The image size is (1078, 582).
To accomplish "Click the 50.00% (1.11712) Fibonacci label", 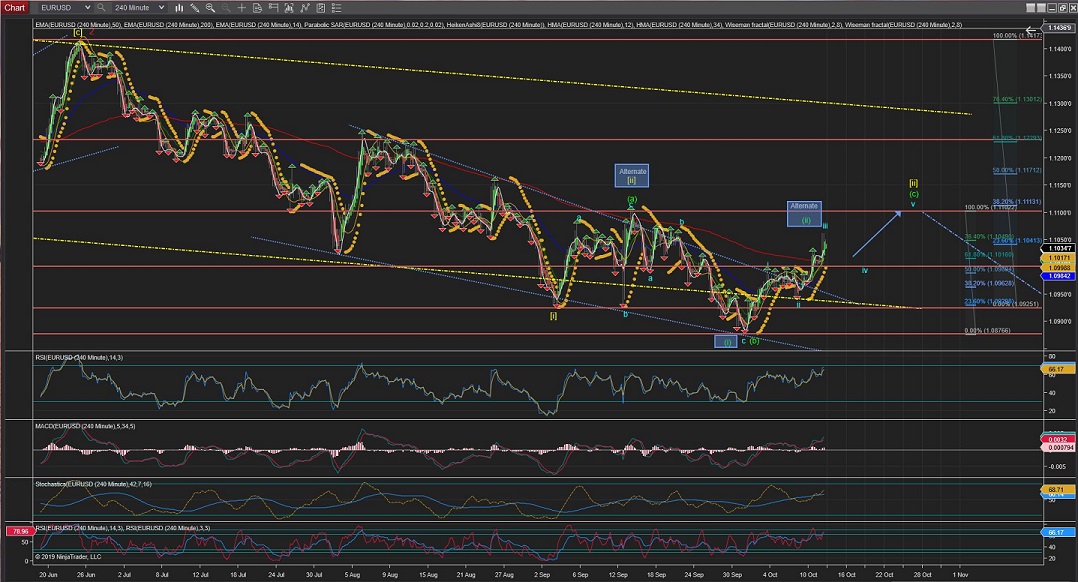I will pos(1017,170).
